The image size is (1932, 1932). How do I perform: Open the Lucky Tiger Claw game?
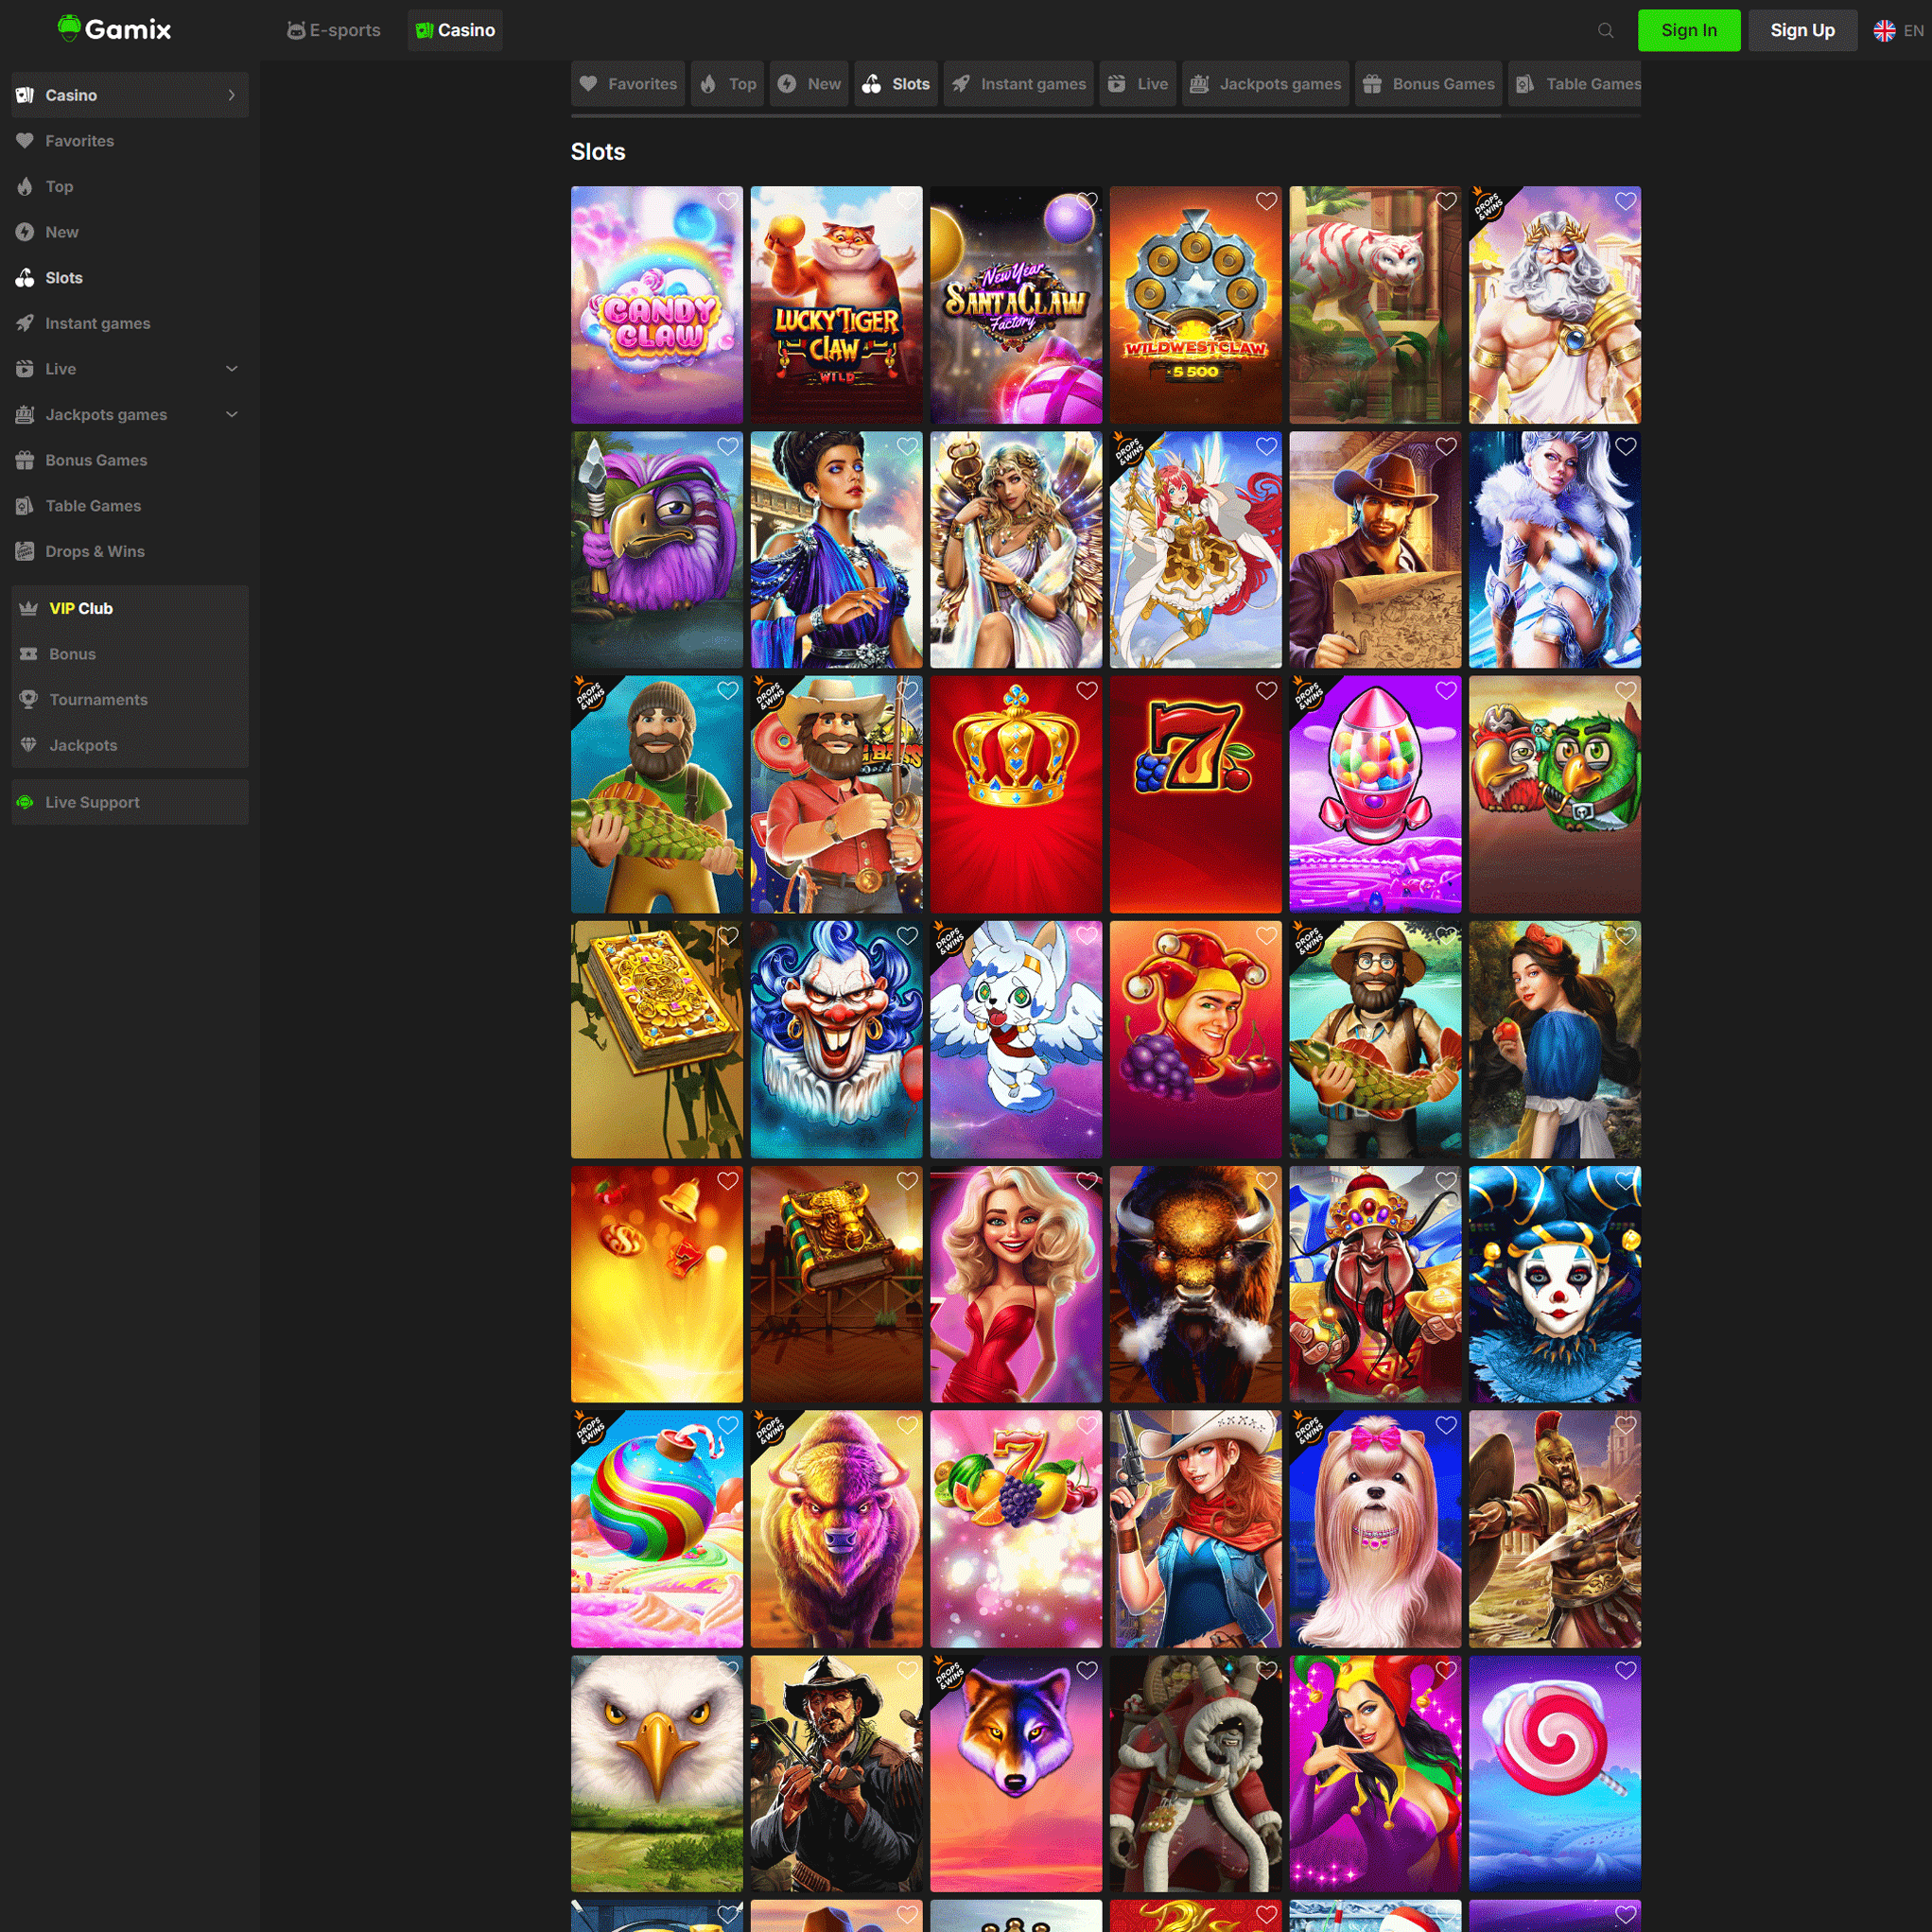coord(836,304)
